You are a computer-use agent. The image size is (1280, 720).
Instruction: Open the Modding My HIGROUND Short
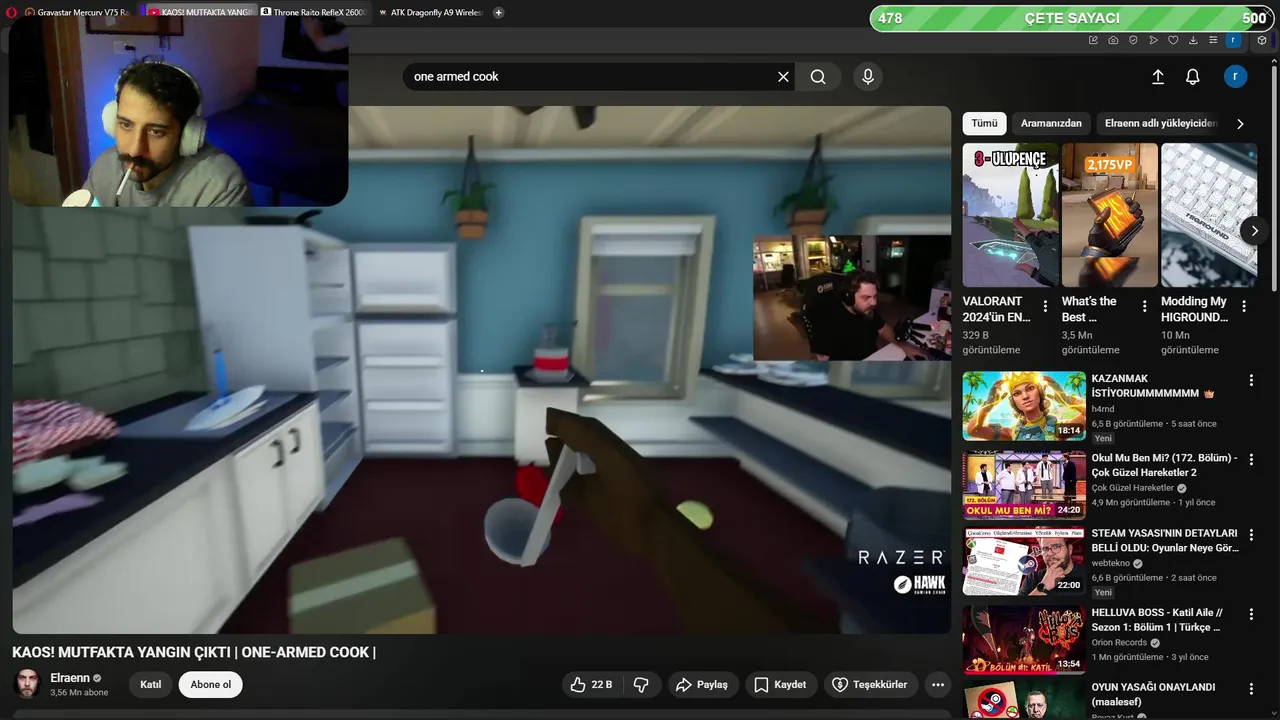coord(1209,215)
